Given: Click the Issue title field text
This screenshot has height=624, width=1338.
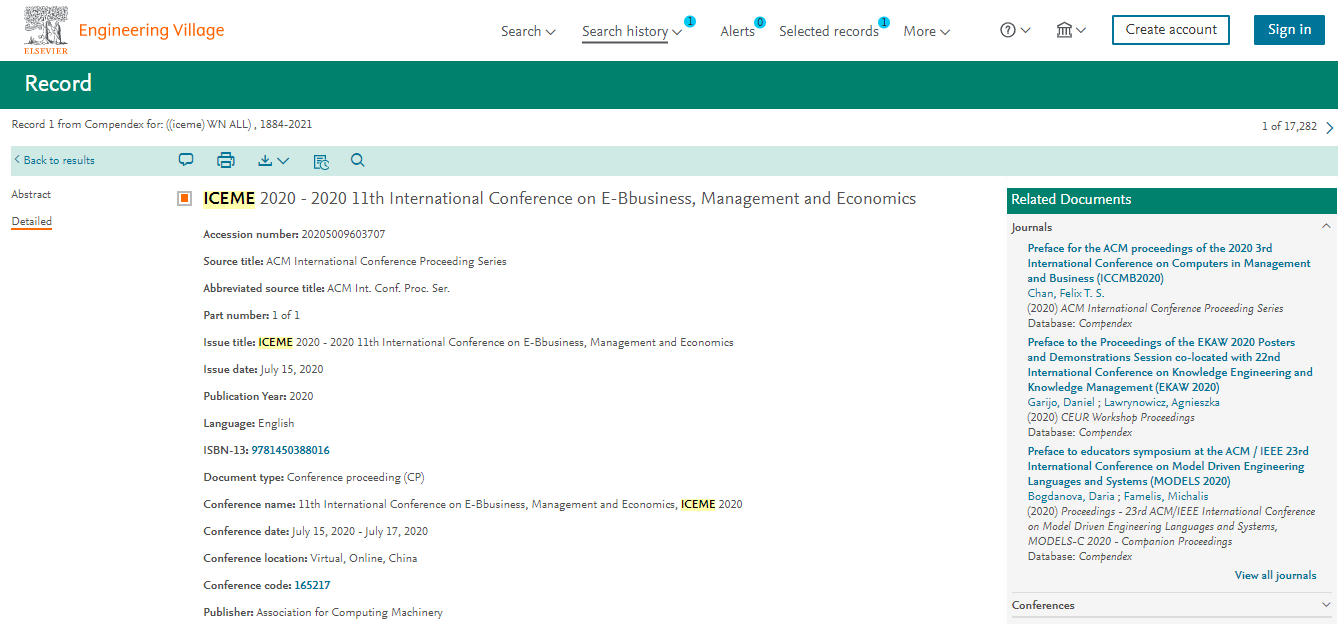Looking at the screenshot, I should (496, 342).
